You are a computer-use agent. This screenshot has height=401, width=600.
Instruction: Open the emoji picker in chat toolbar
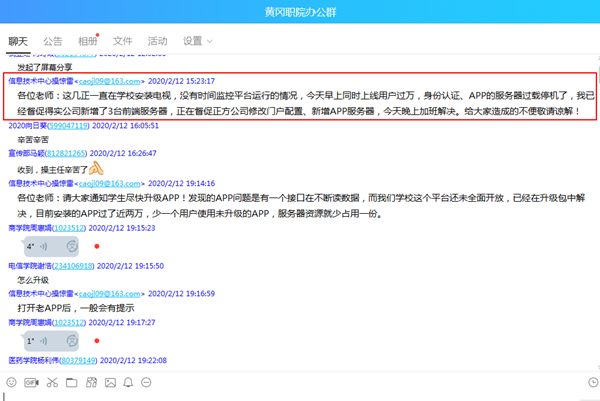point(11,382)
